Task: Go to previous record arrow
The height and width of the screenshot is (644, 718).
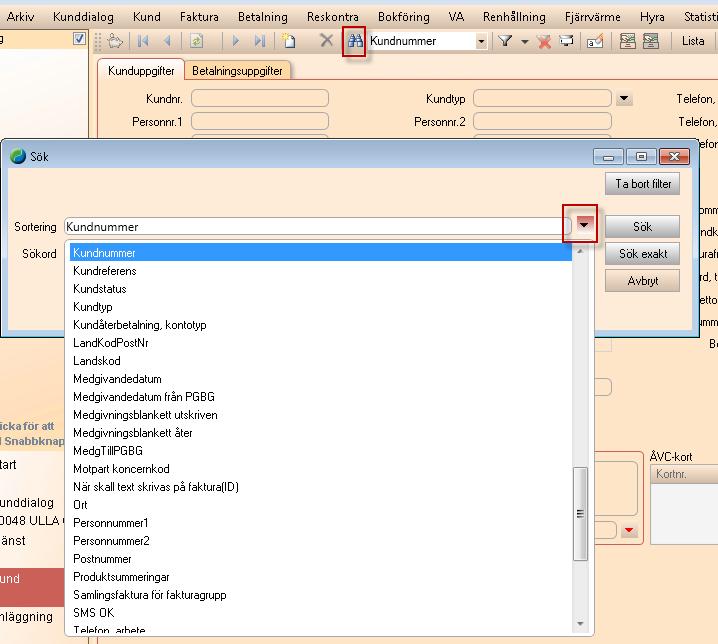Action: (x=167, y=41)
